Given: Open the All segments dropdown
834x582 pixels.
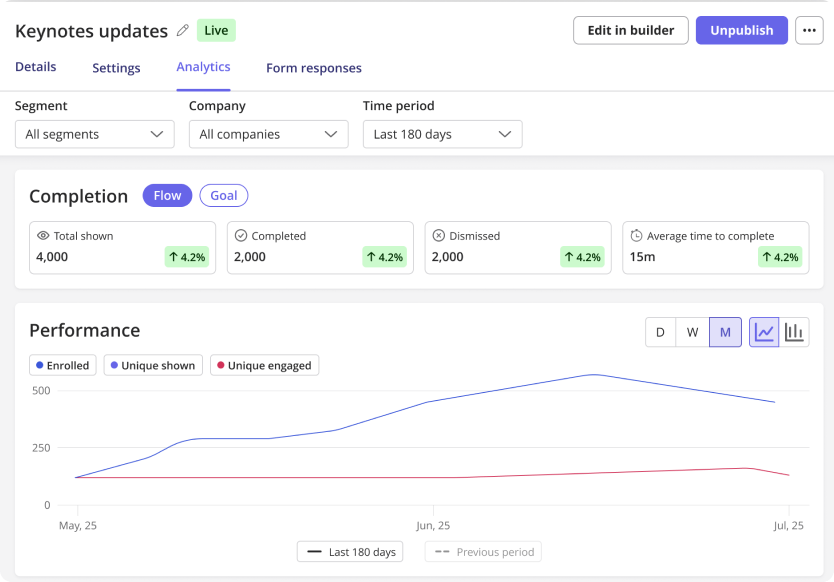Looking at the screenshot, I should click(x=95, y=134).
